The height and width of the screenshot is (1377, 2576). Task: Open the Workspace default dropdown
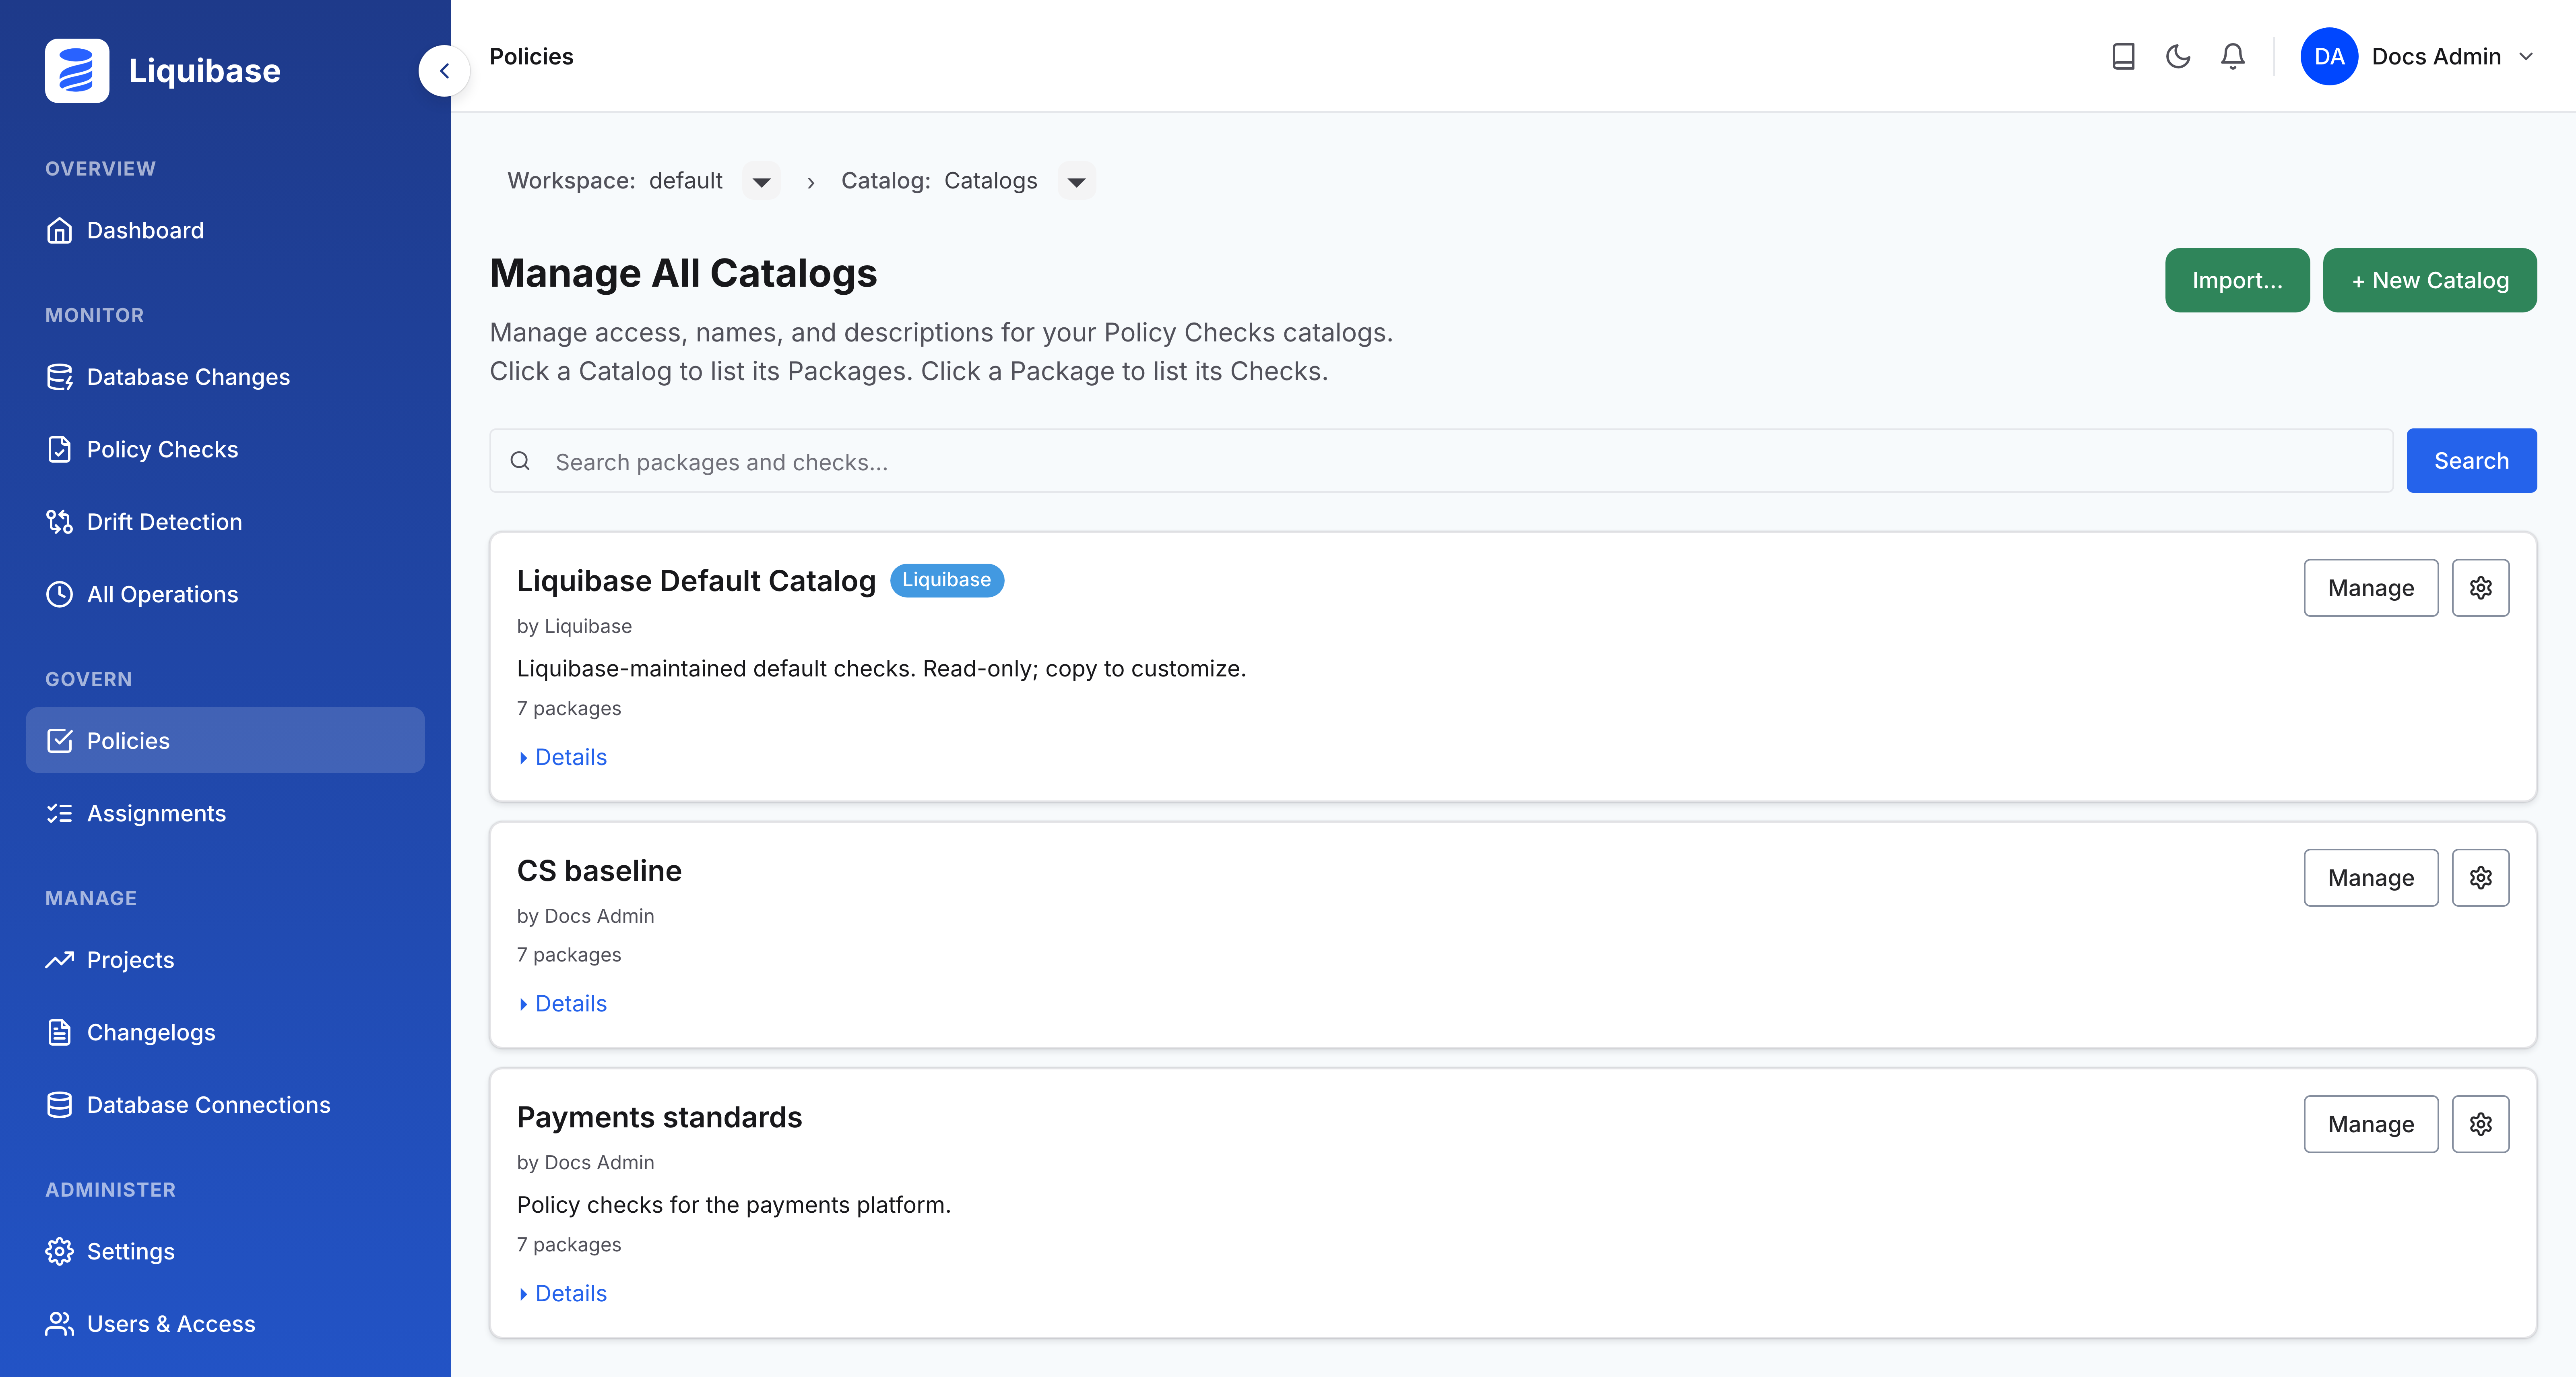click(761, 181)
